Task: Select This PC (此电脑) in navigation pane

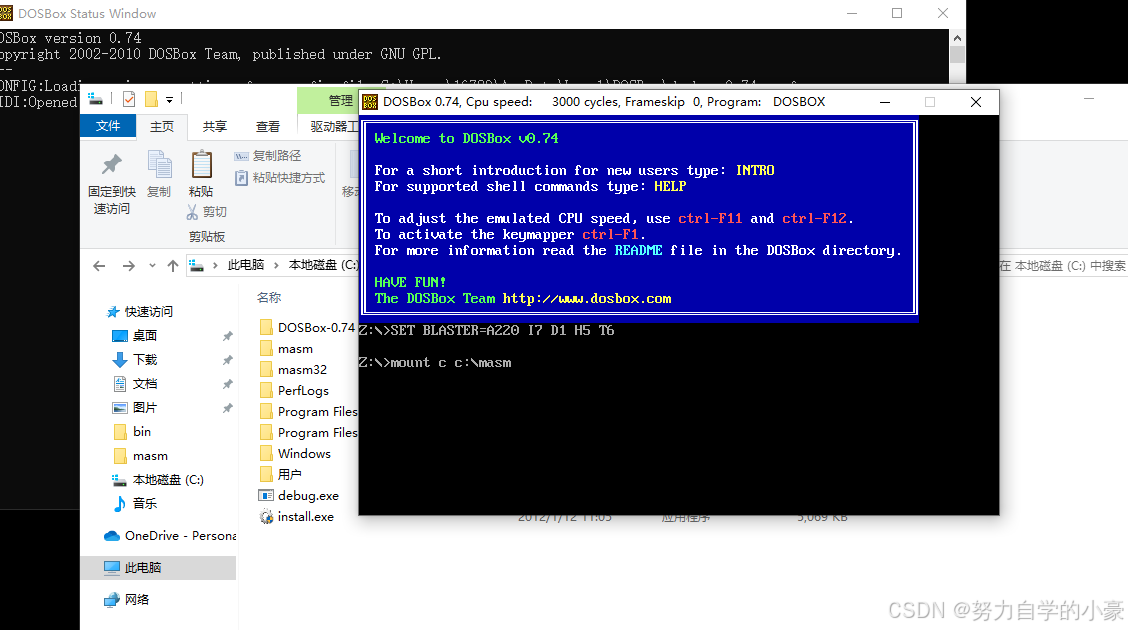Action: point(159,567)
